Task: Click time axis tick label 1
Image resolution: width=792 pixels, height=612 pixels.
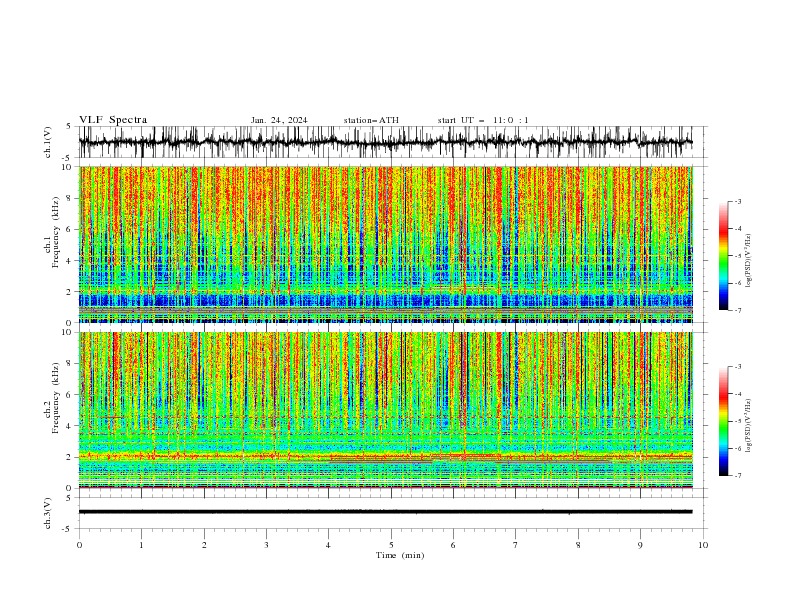Action: [x=141, y=545]
